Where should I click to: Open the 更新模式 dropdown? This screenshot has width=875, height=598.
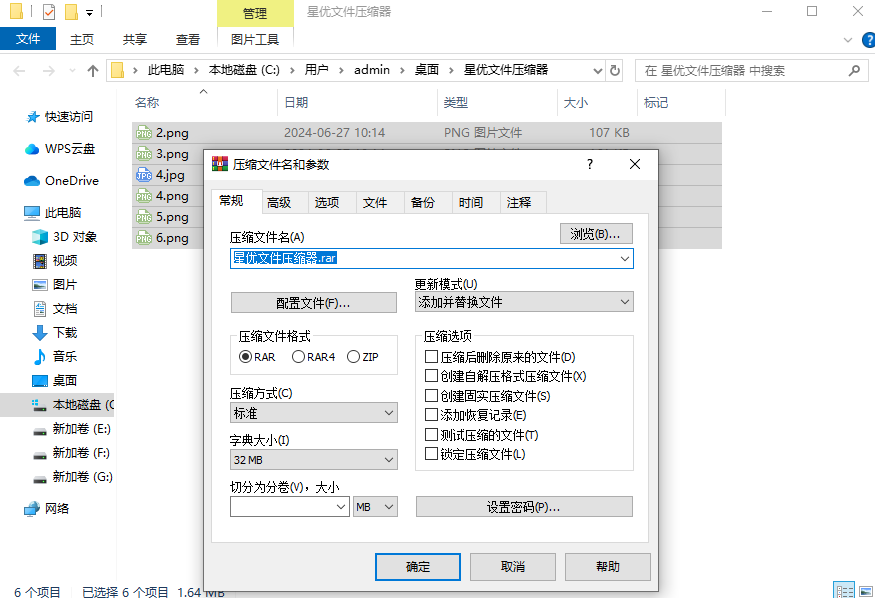[525, 302]
